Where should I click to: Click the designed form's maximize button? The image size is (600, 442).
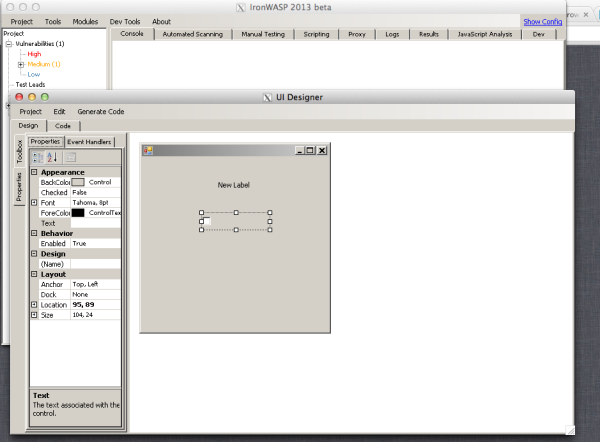click(x=310, y=150)
